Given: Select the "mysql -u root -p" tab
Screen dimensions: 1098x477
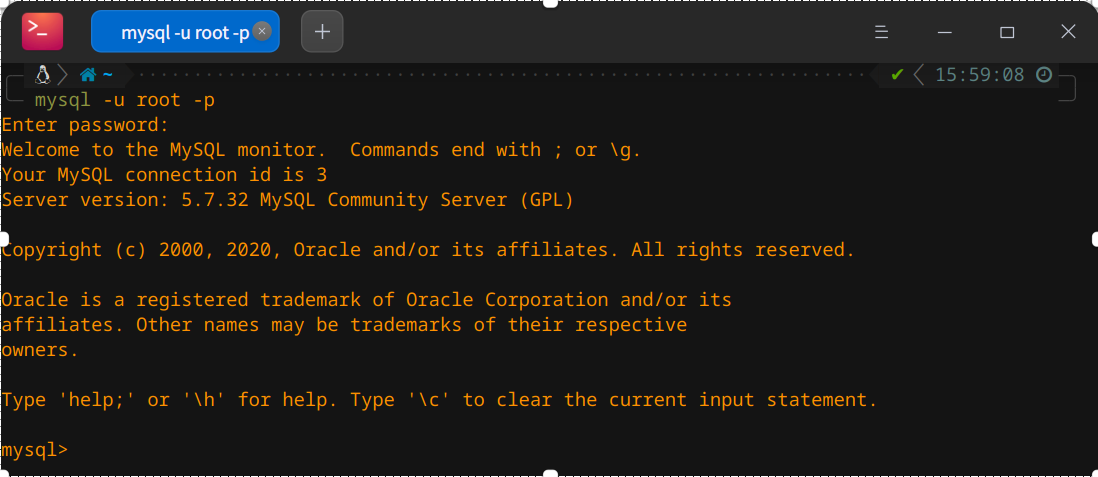Looking at the screenshot, I should point(185,32).
